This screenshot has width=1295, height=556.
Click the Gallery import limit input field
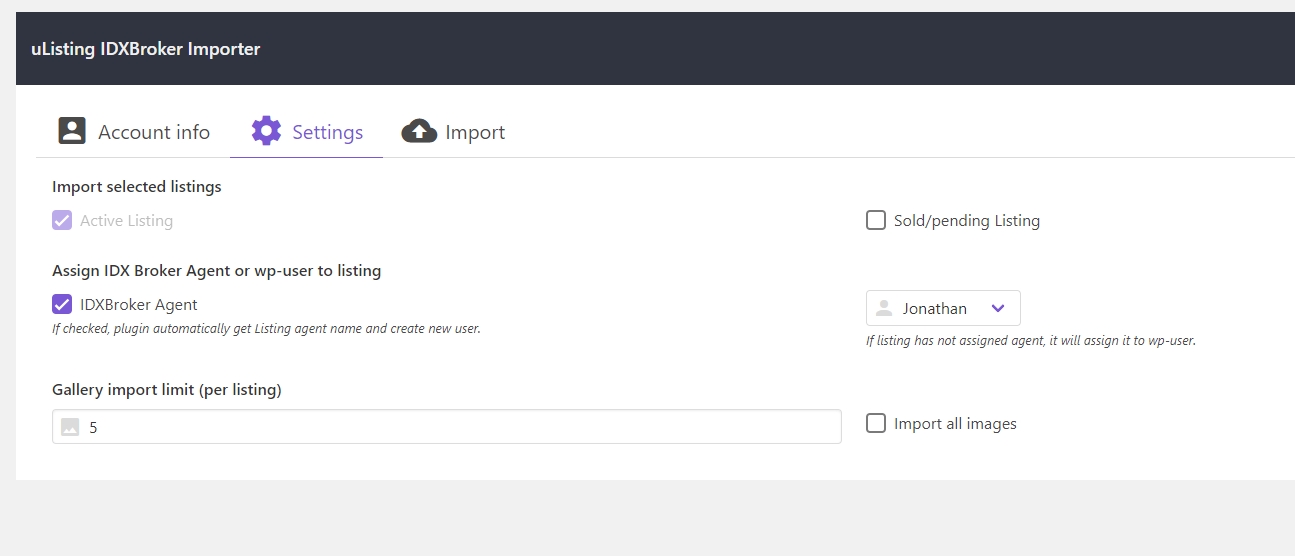click(x=447, y=427)
